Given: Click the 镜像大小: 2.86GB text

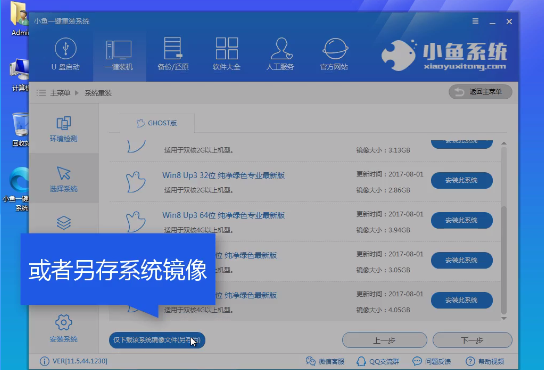Looking at the screenshot, I should pyautogui.click(x=383, y=190).
